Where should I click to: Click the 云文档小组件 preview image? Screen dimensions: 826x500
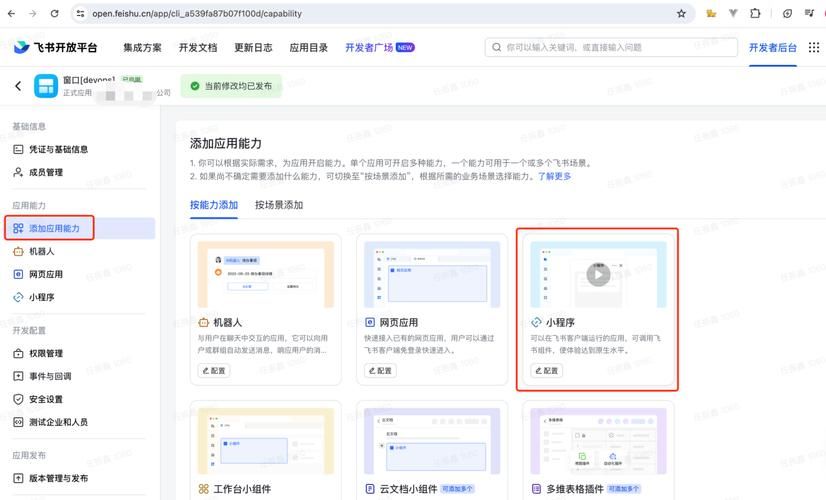pos(432,441)
